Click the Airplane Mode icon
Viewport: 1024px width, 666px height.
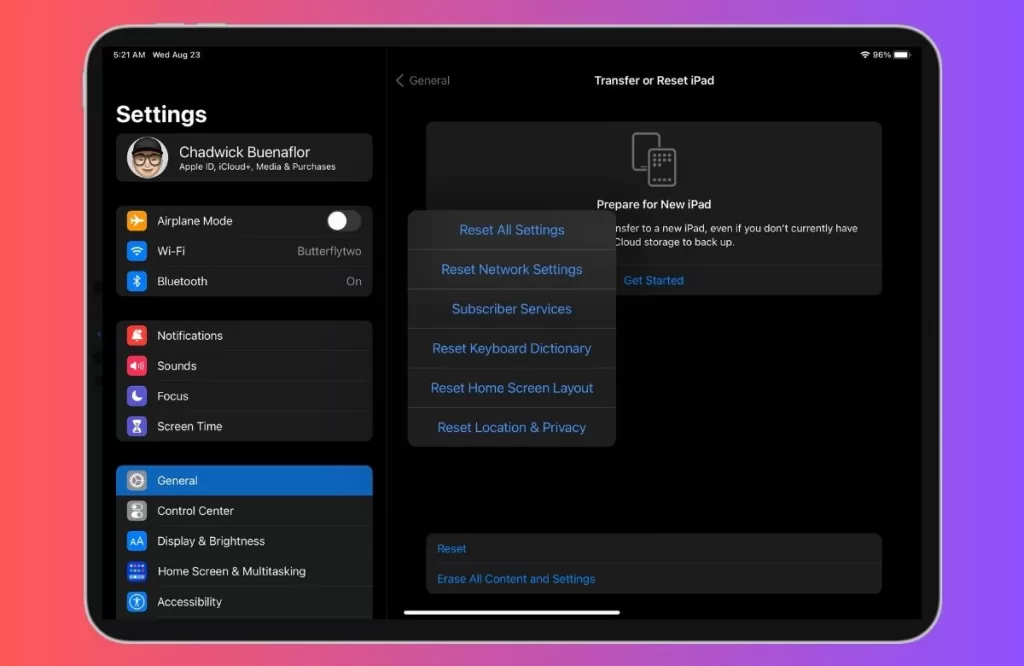coord(136,221)
